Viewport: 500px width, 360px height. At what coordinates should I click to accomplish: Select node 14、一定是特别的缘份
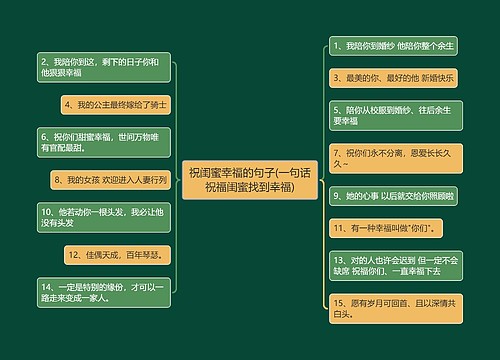(104, 293)
